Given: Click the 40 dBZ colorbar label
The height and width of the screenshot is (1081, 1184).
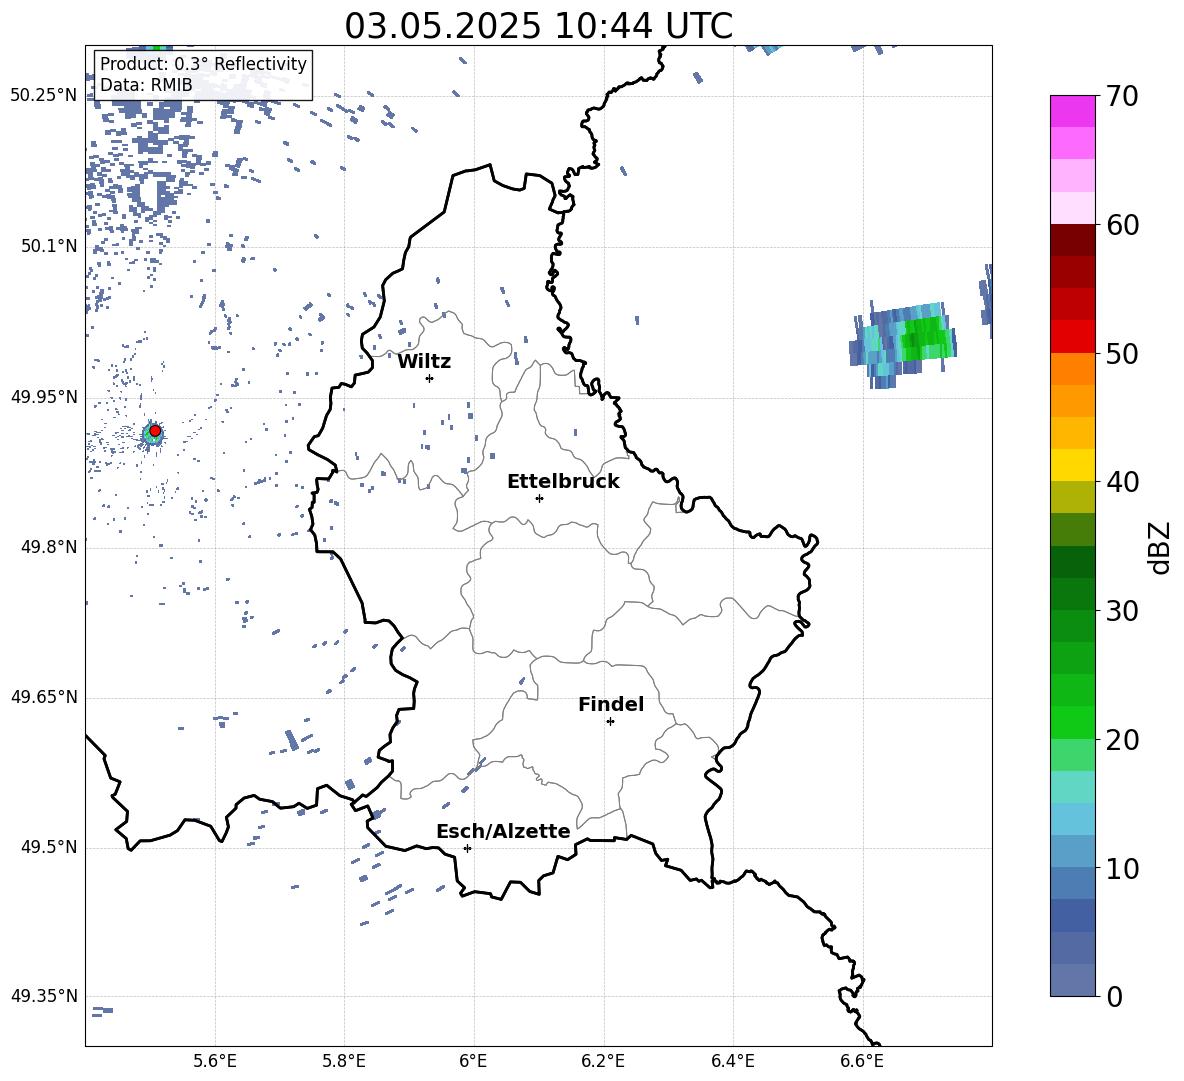Looking at the screenshot, I should pos(1122,482).
